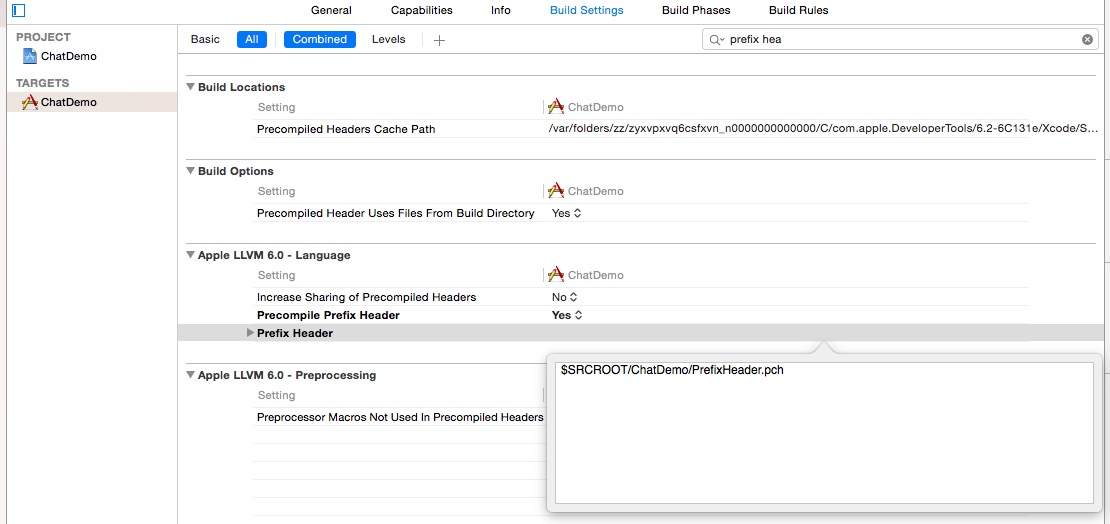The height and width of the screenshot is (524, 1110).
Task: Switch to Levels view mode
Action: click(x=389, y=40)
